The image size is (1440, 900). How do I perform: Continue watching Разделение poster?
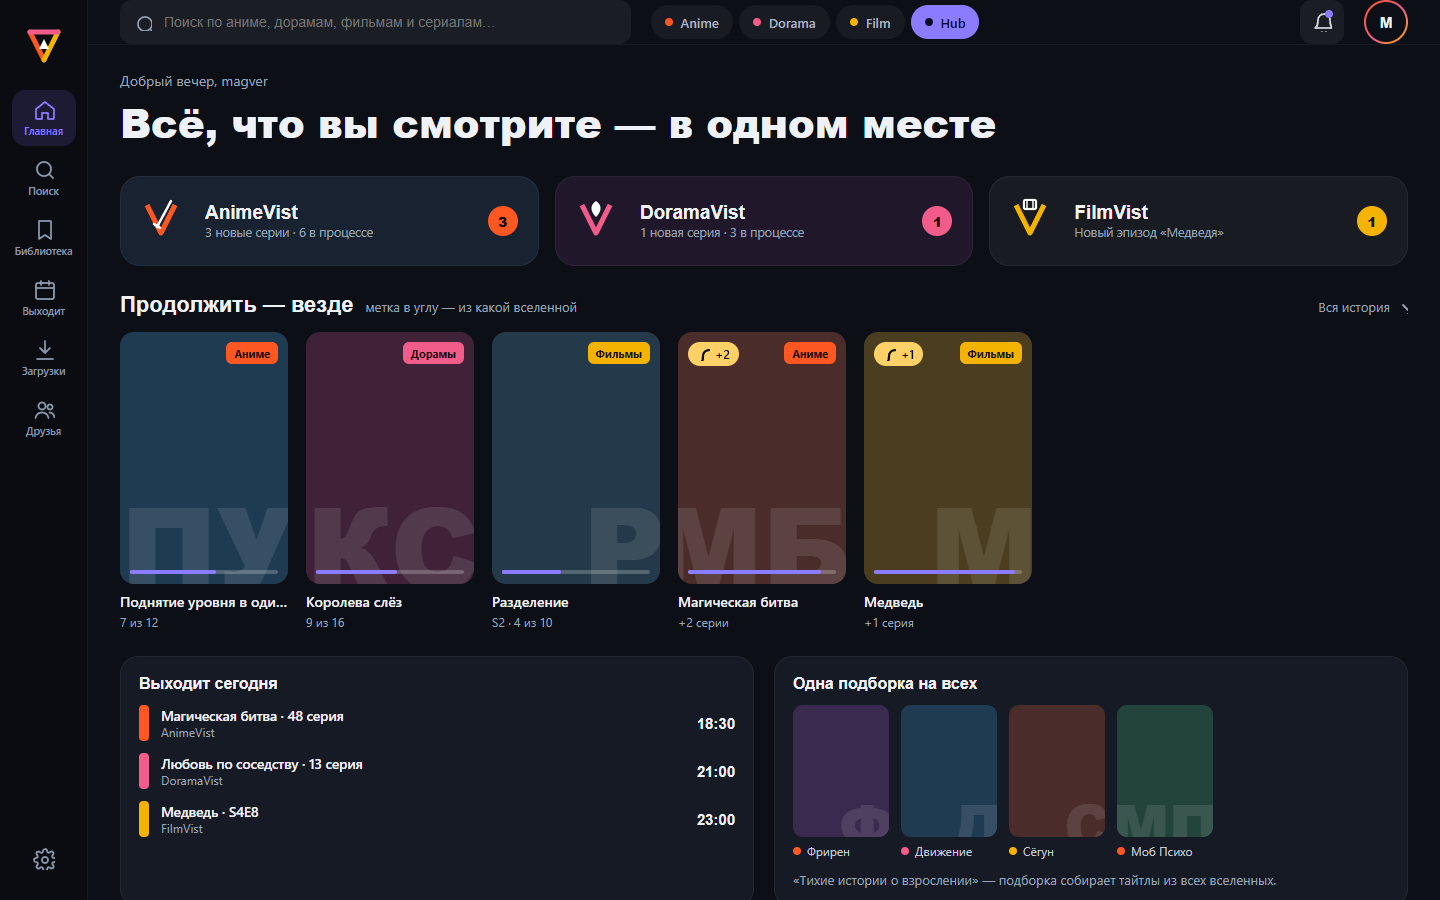pos(576,458)
